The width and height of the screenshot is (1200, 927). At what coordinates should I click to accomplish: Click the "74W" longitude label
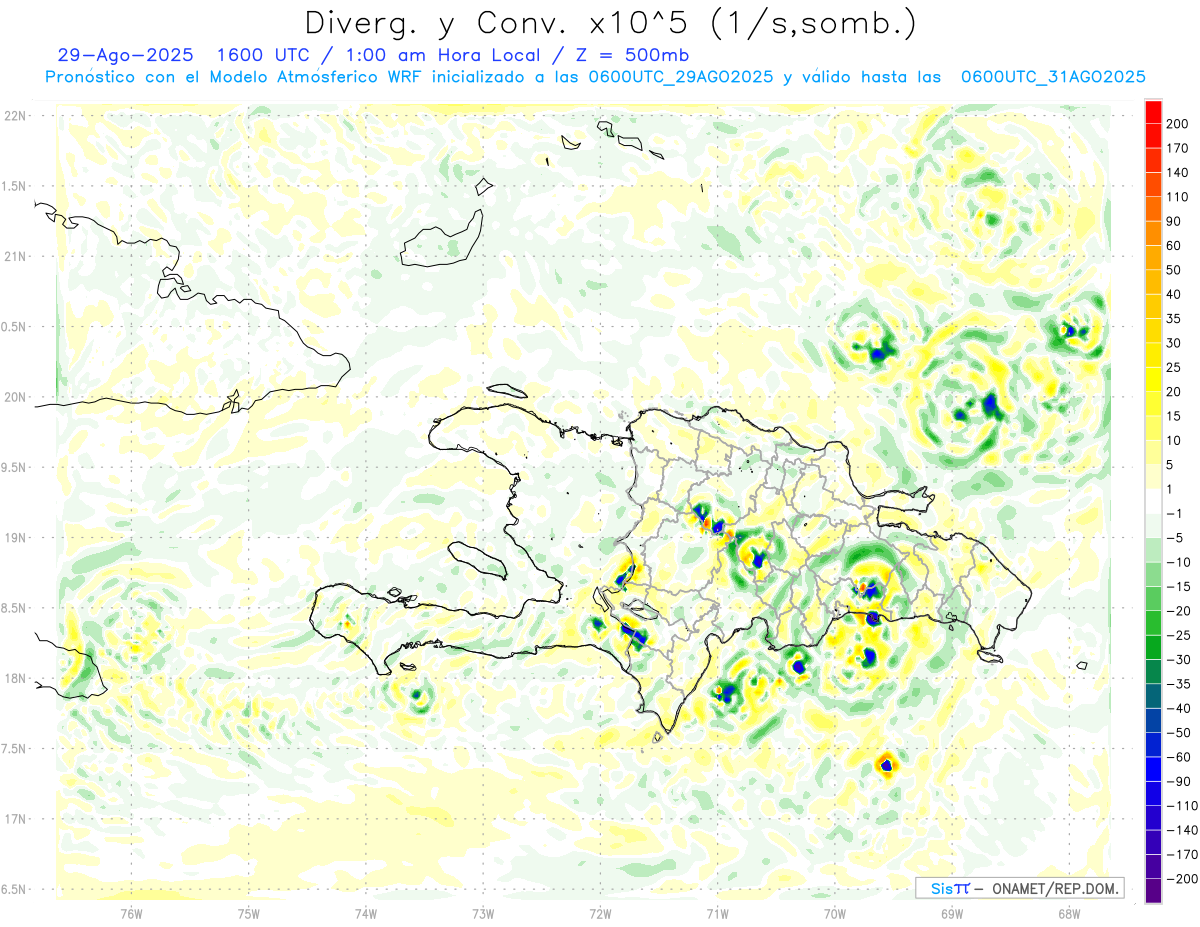tap(366, 913)
